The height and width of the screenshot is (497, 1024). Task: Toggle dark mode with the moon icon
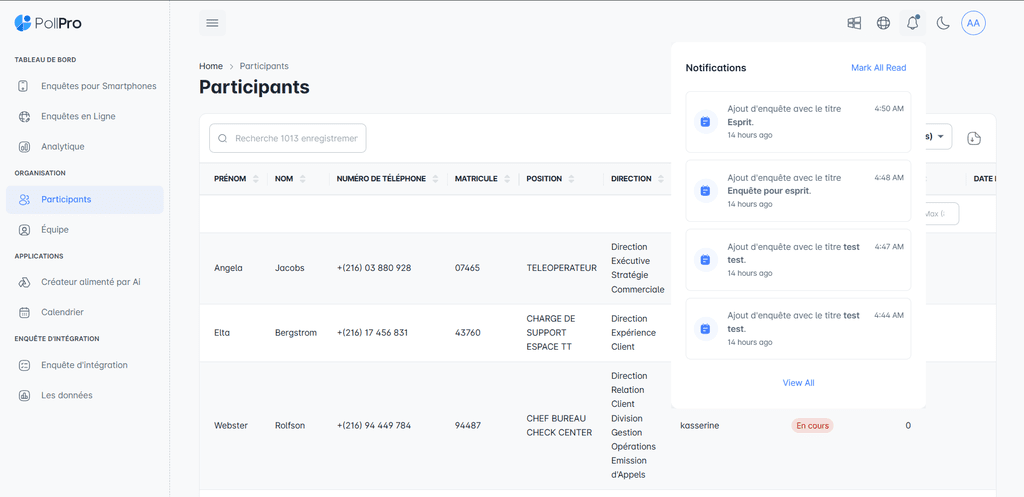click(x=942, y=23)
